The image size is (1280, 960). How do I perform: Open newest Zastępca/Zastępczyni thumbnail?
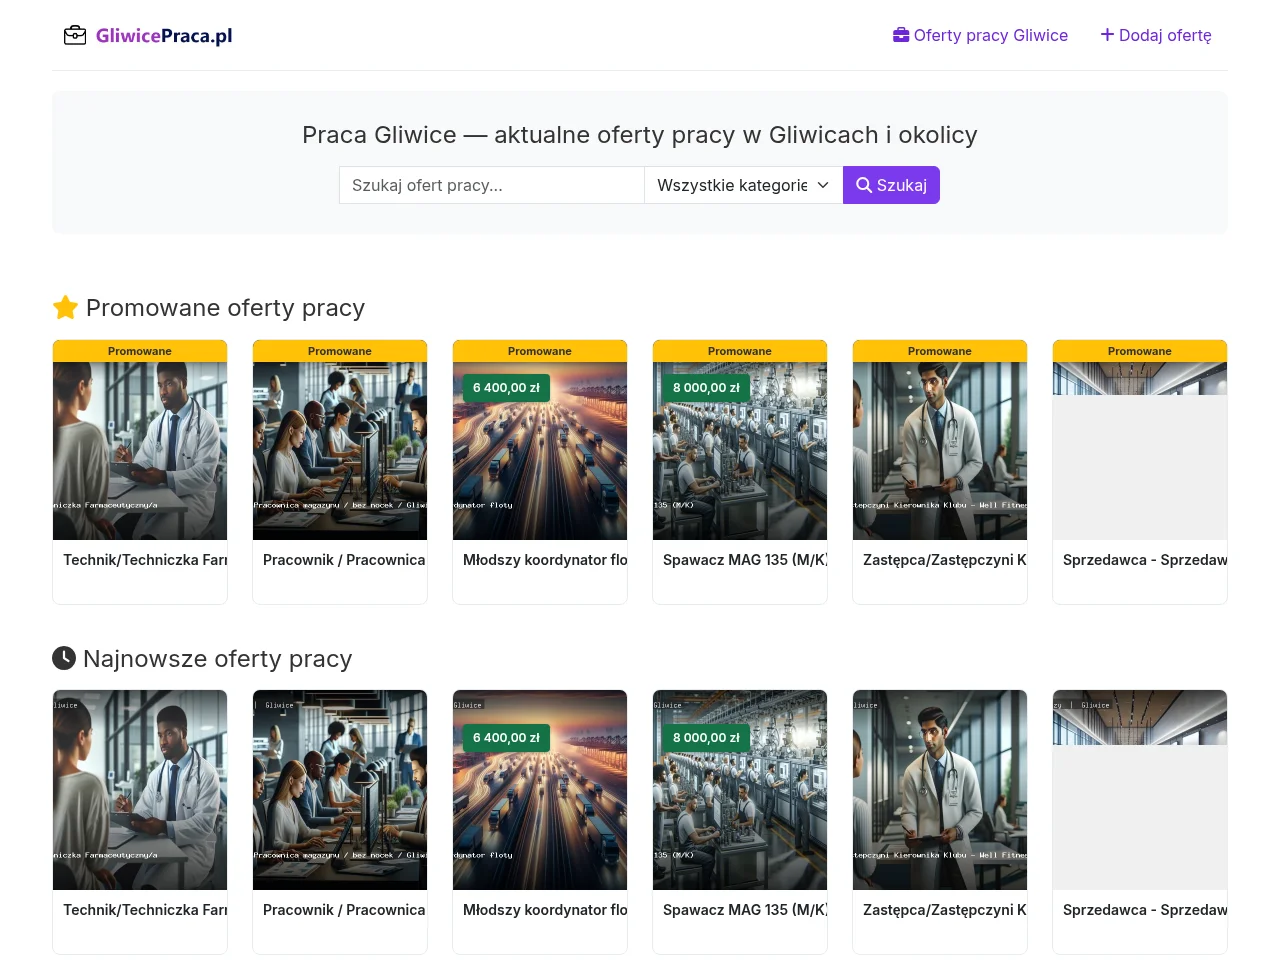tap(940, 790)
